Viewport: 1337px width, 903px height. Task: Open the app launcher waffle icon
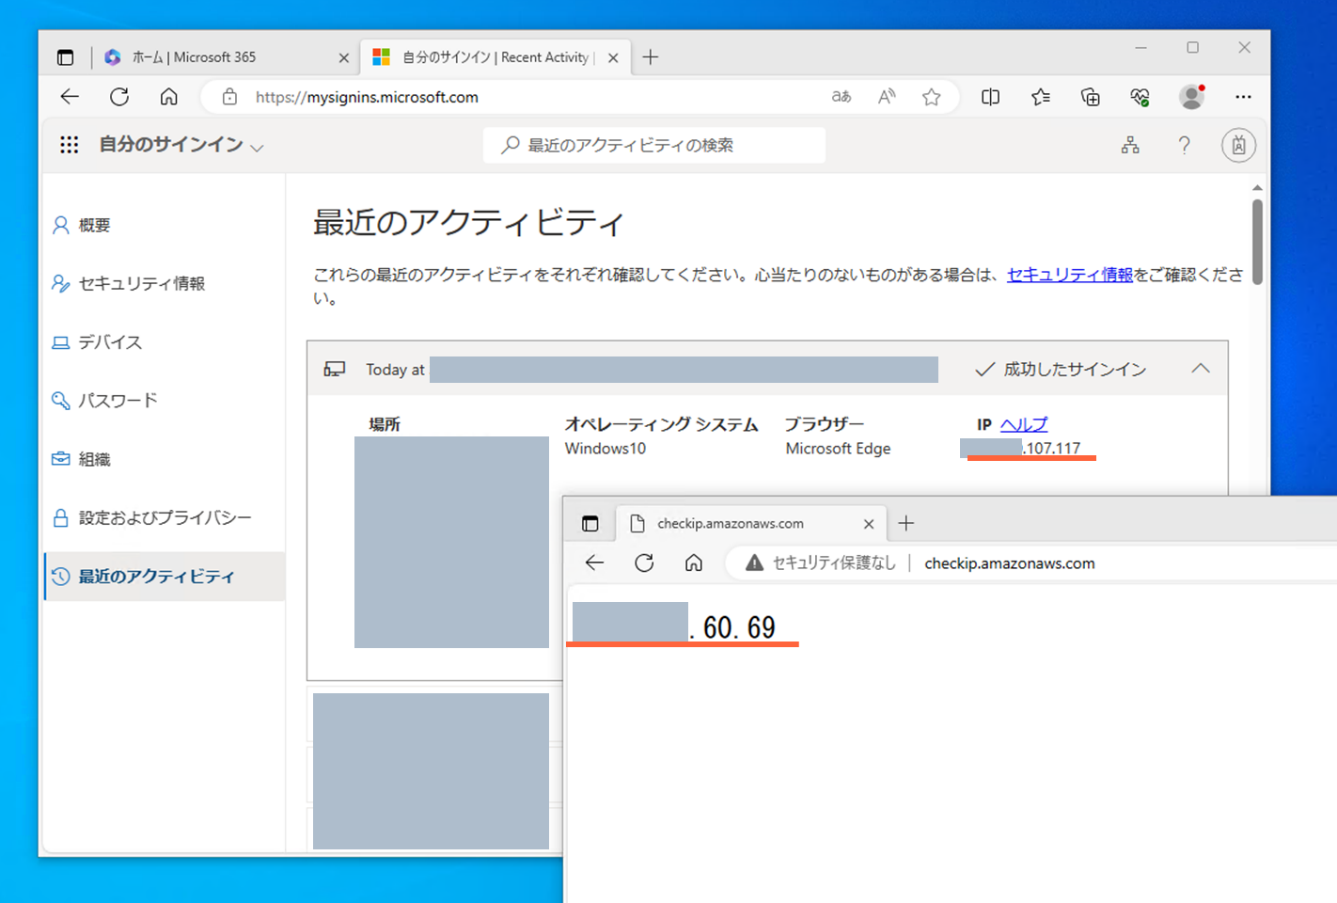(69, 145)
